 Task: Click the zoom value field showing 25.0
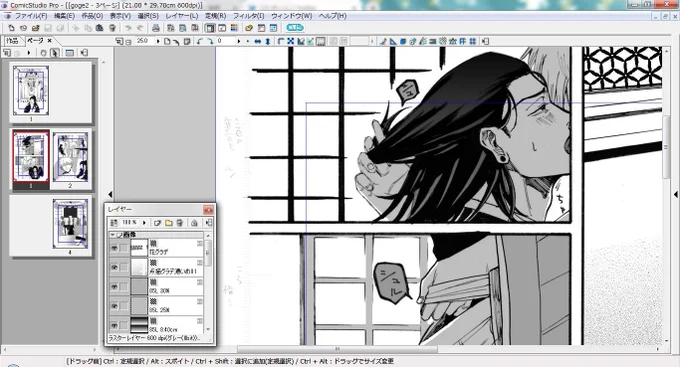[144, 41]
